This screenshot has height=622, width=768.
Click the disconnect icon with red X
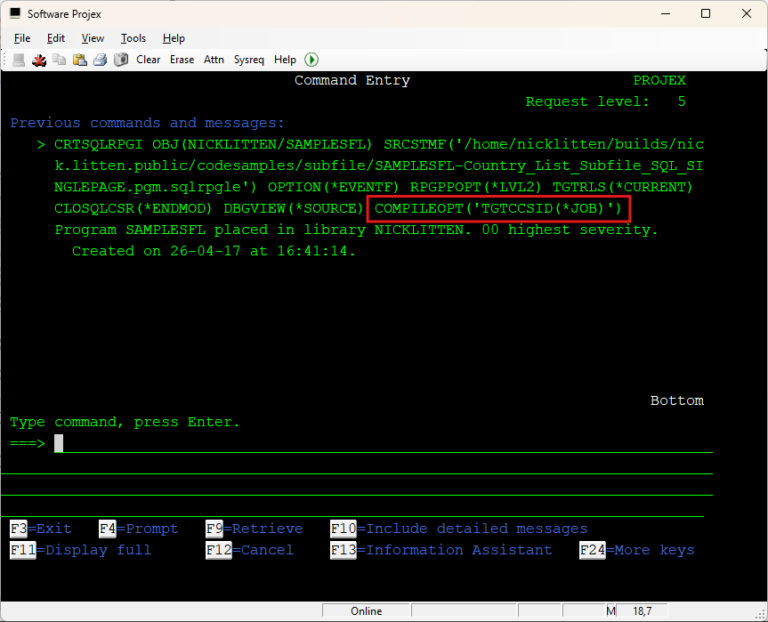coord(39,60)
